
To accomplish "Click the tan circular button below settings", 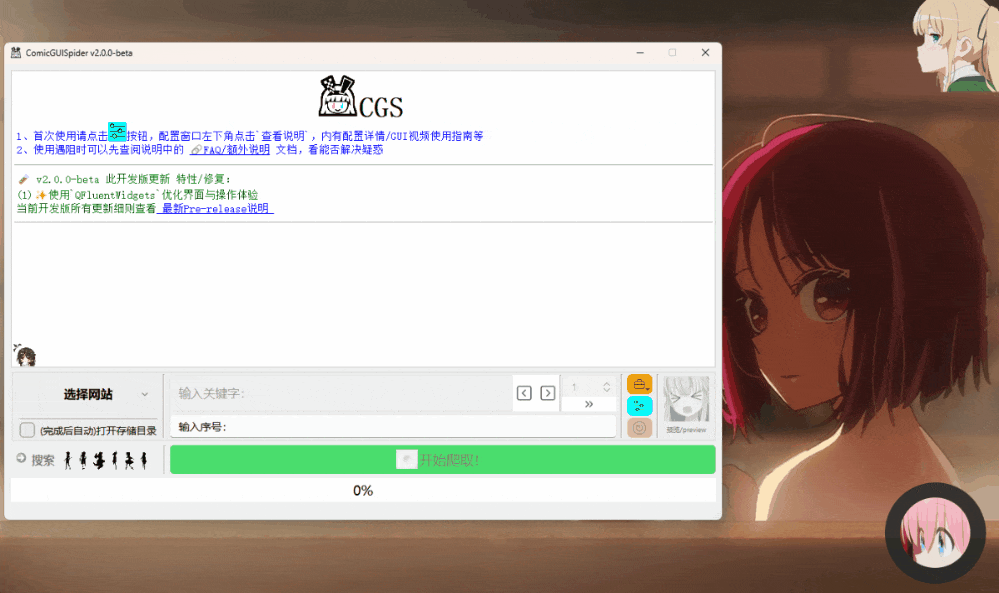I will pyautogui.click(x=639, y=427).
